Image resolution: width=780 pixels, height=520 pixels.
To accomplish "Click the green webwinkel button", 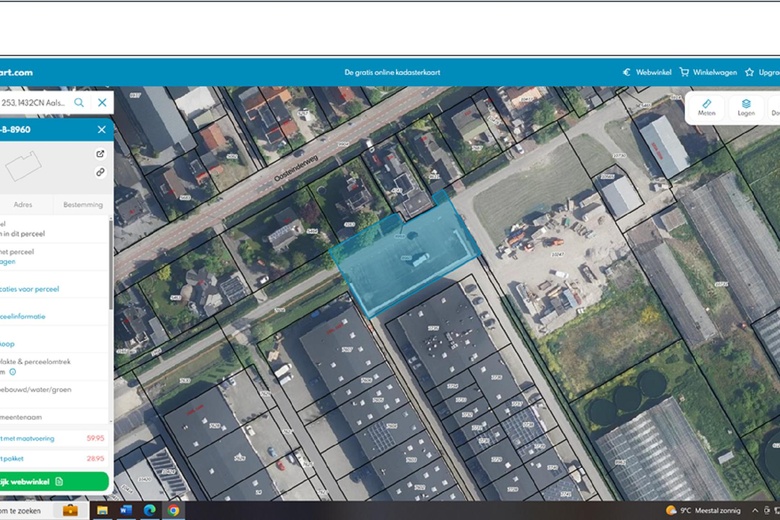I will [50, 481].
